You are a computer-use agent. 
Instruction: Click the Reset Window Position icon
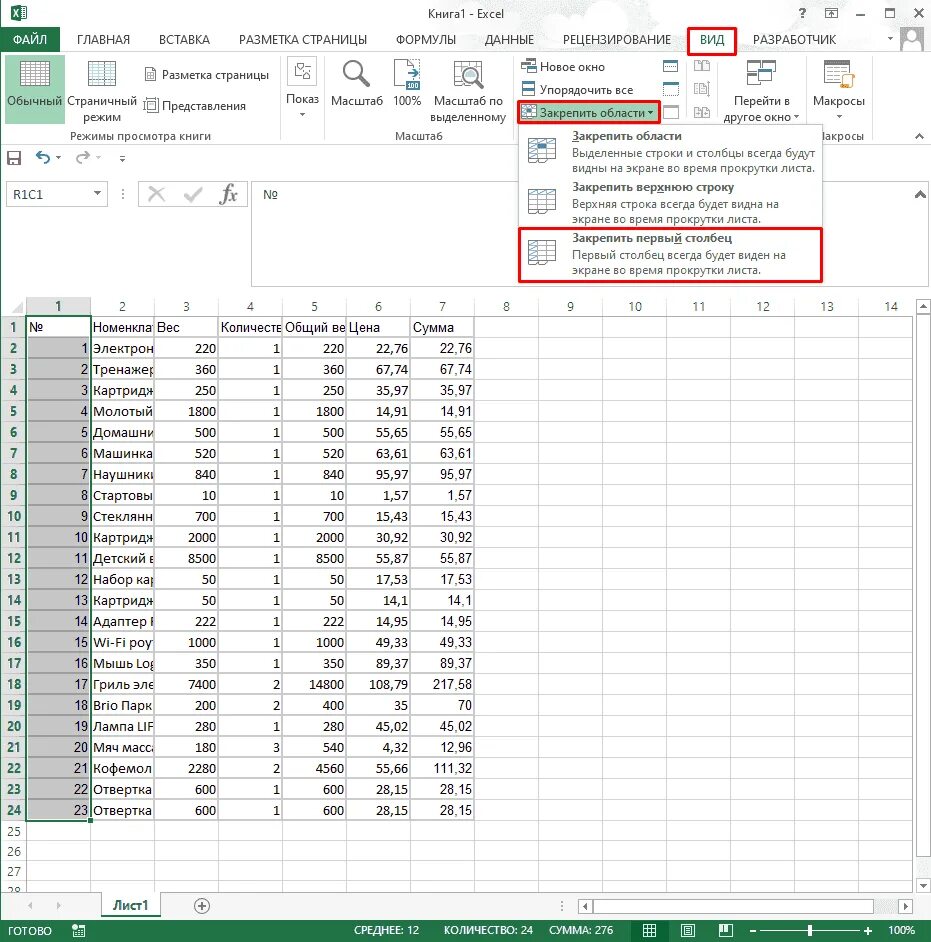[x=702, y=112]
